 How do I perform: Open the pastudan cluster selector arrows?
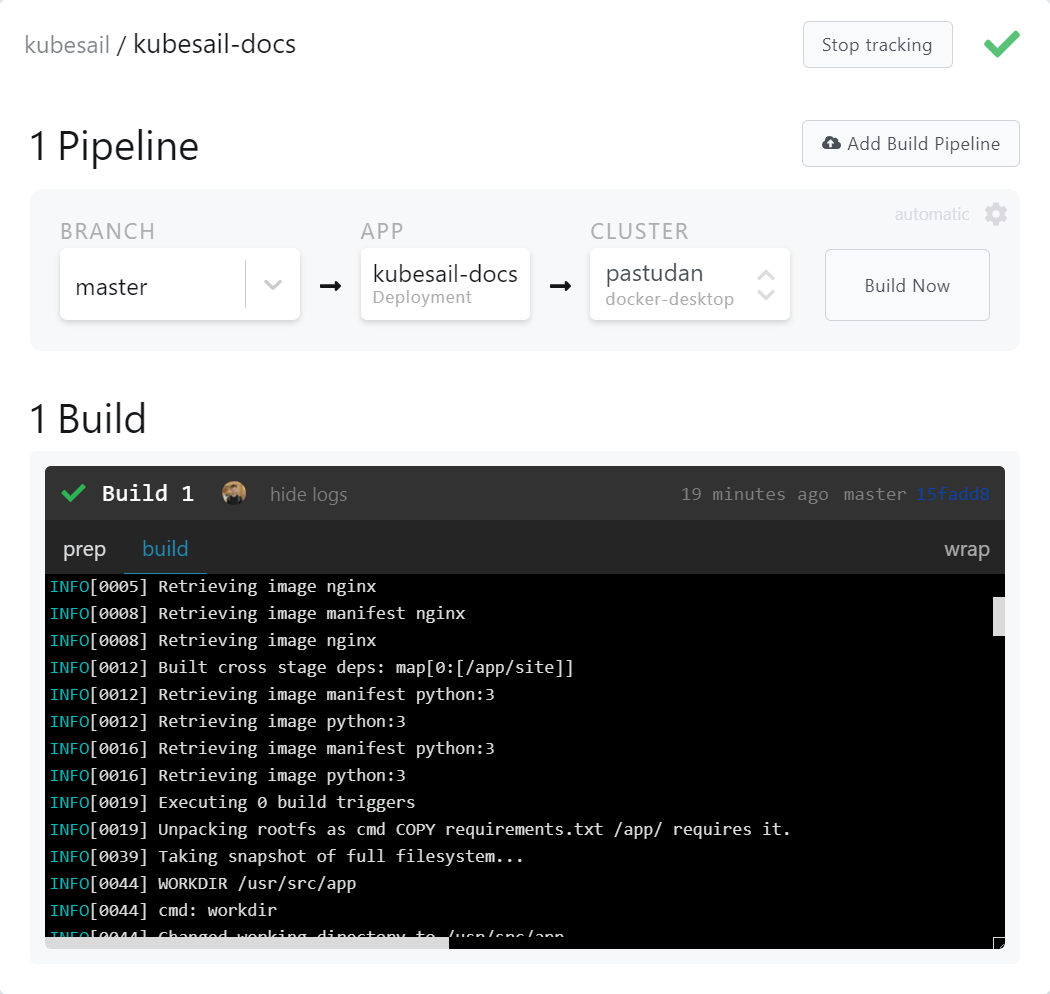(766, 285)
